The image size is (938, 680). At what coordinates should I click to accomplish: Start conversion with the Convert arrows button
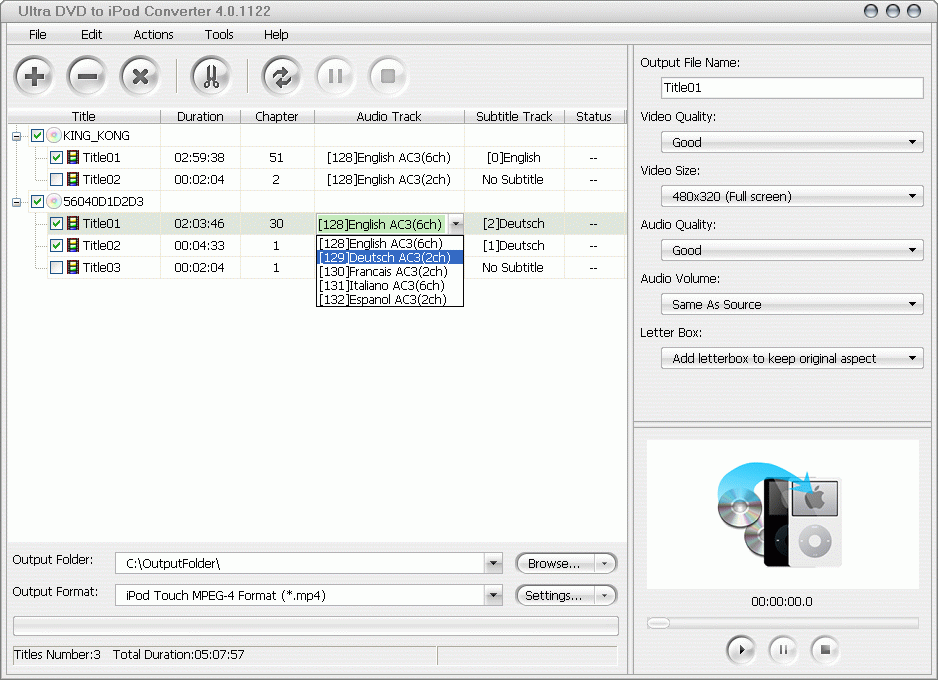tap(281, 76)
